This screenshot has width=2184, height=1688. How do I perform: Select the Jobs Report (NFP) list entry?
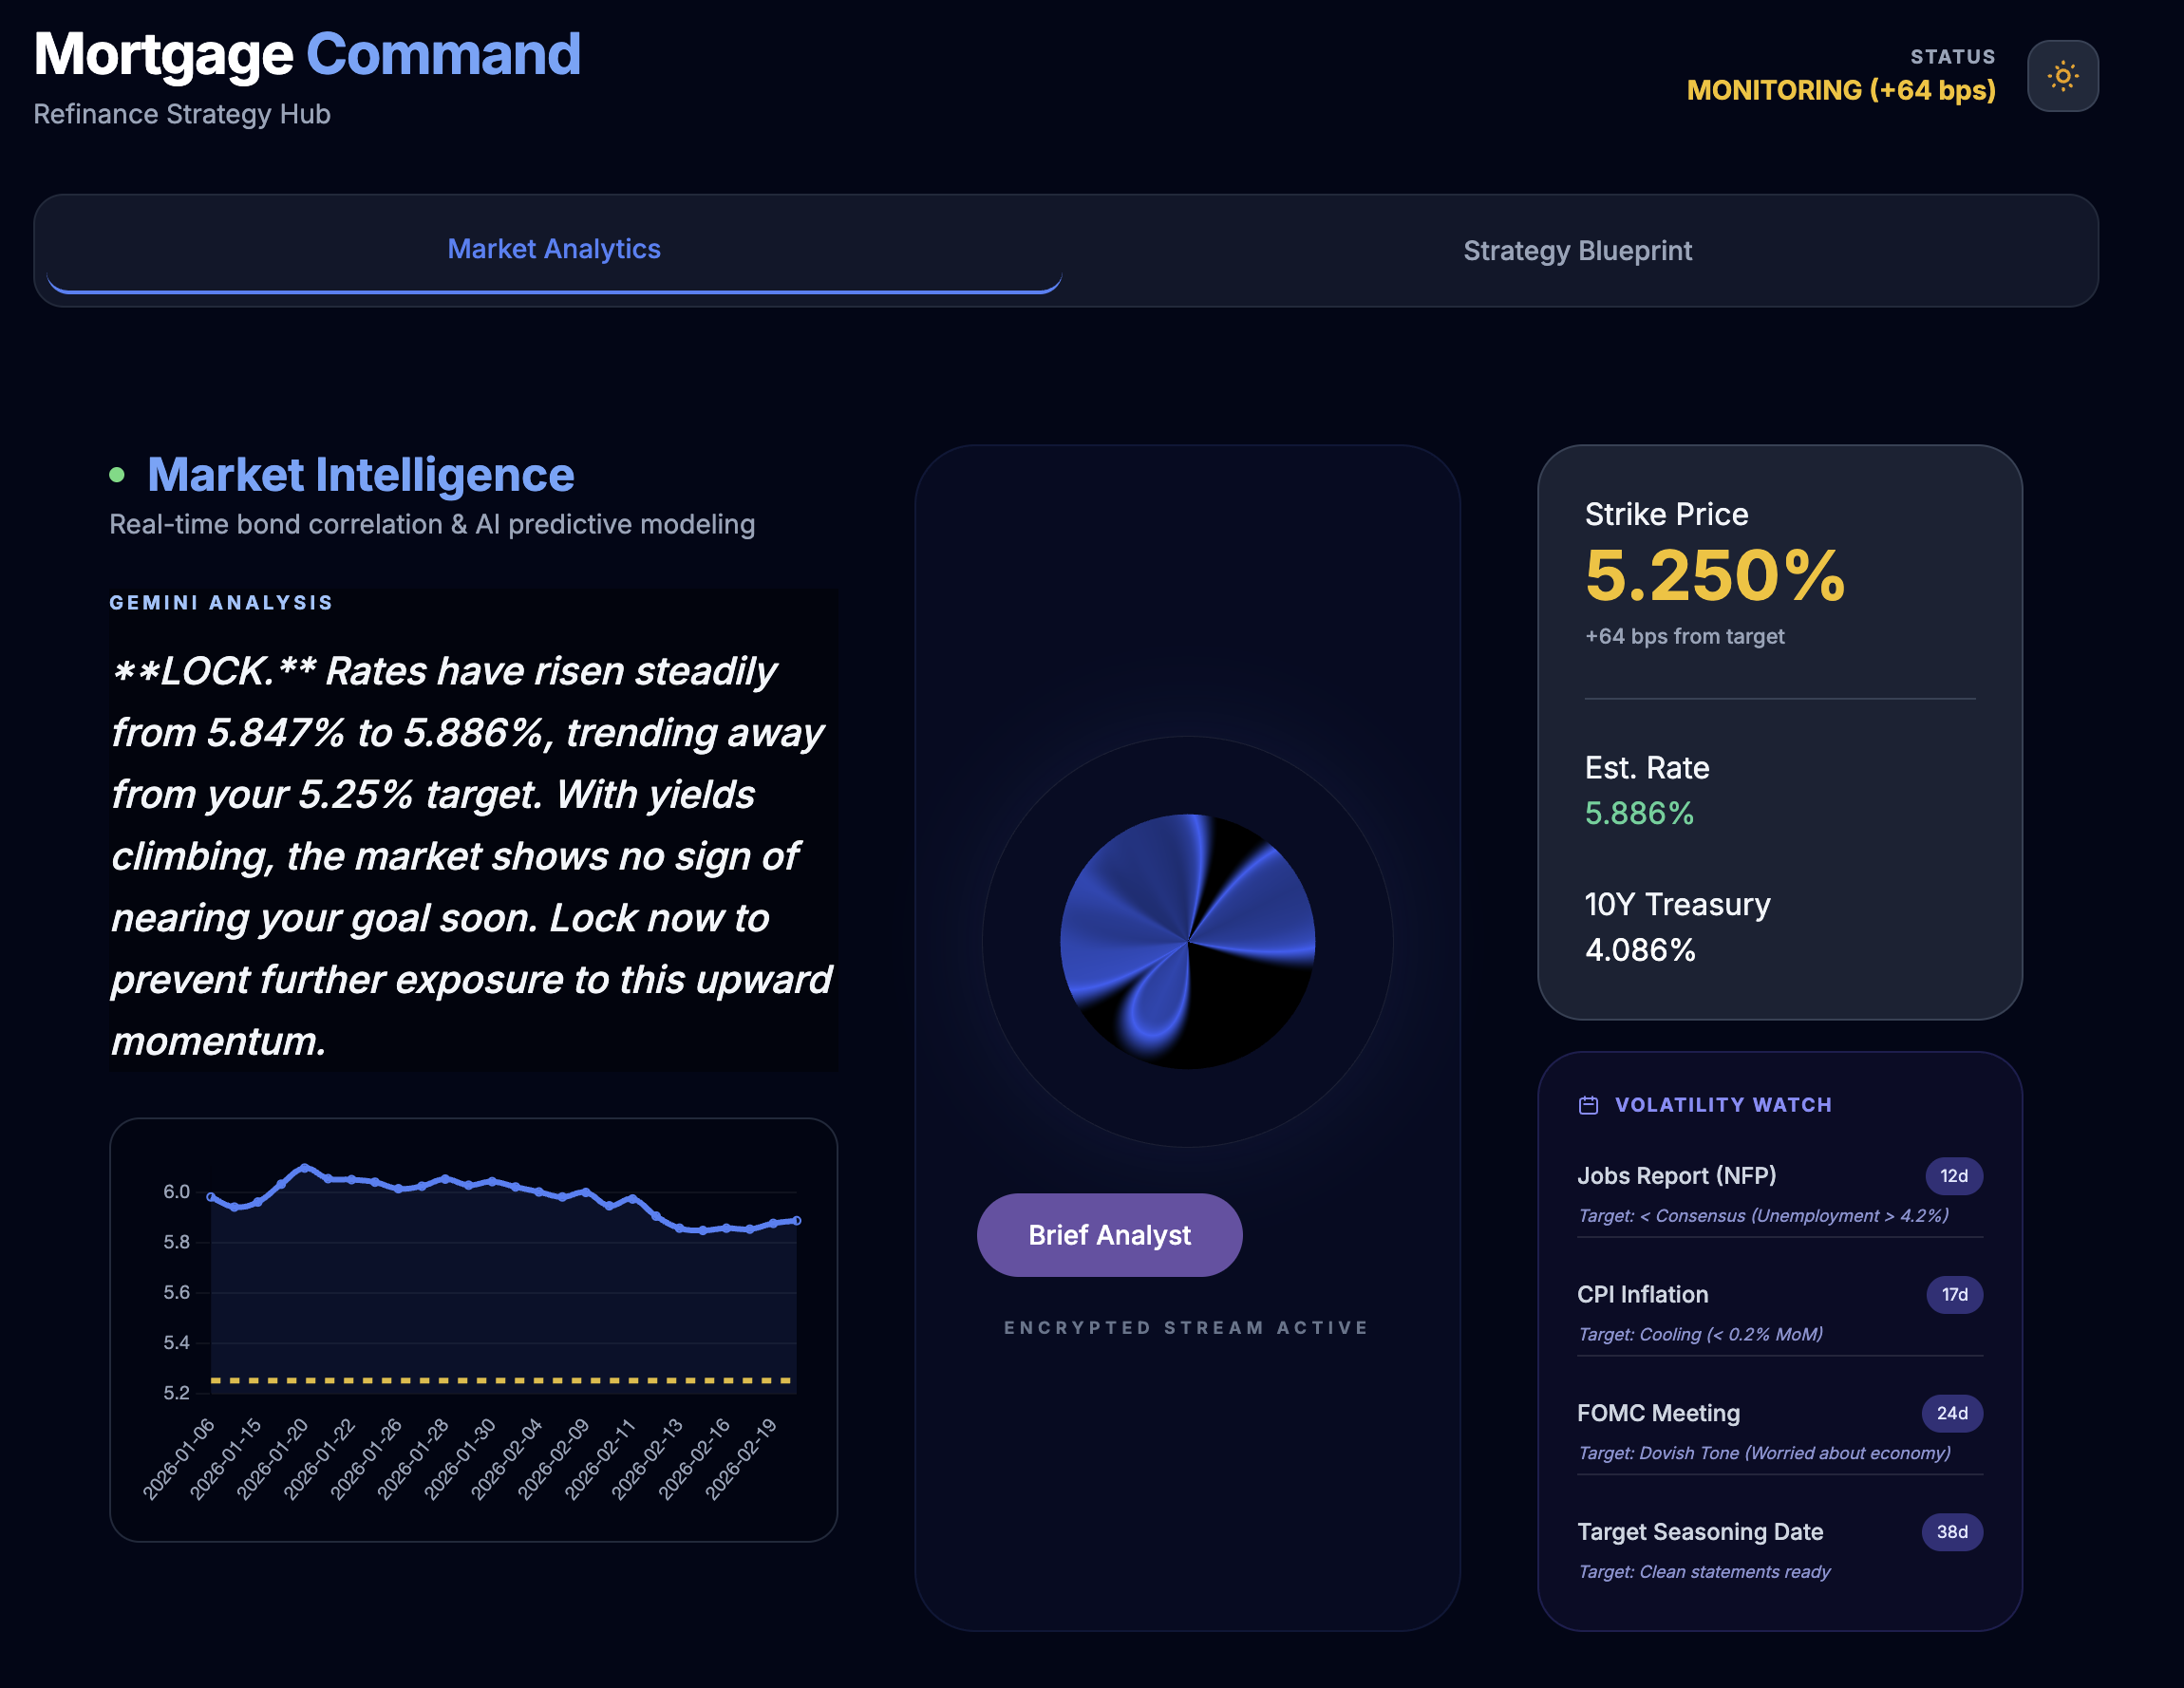[1678, 1176]
